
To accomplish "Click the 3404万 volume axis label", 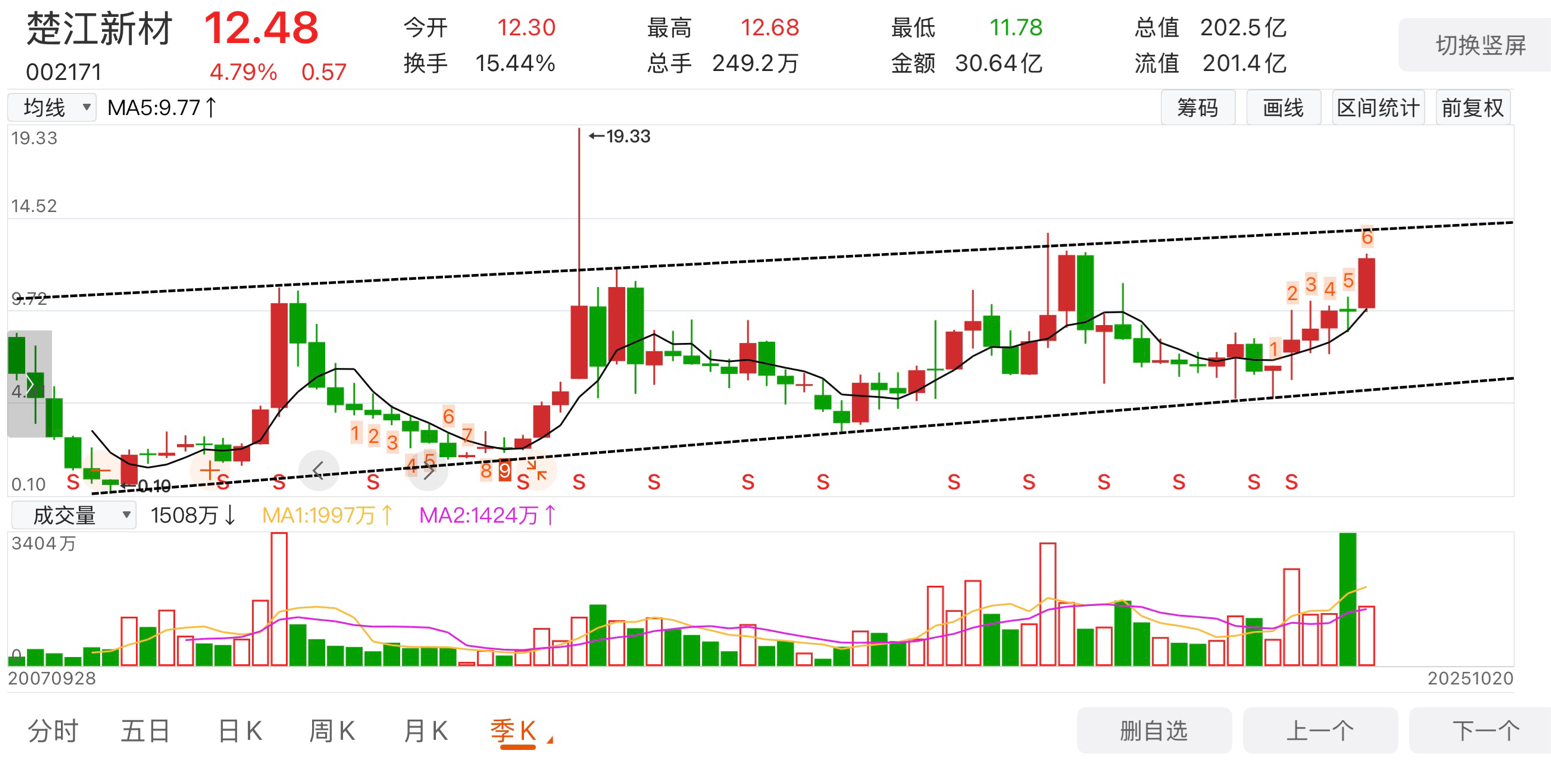I will coord(43,545).
